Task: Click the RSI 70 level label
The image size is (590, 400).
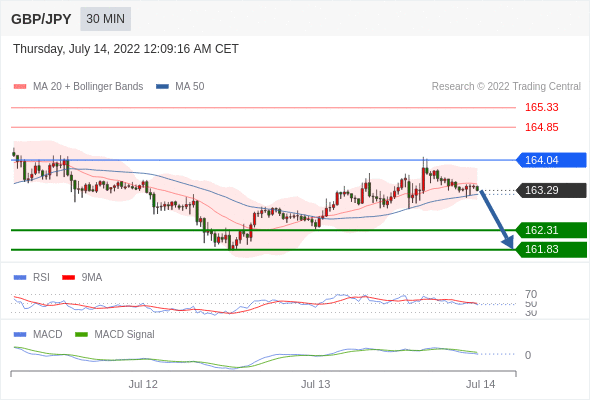Action: [x=531, y=294]
